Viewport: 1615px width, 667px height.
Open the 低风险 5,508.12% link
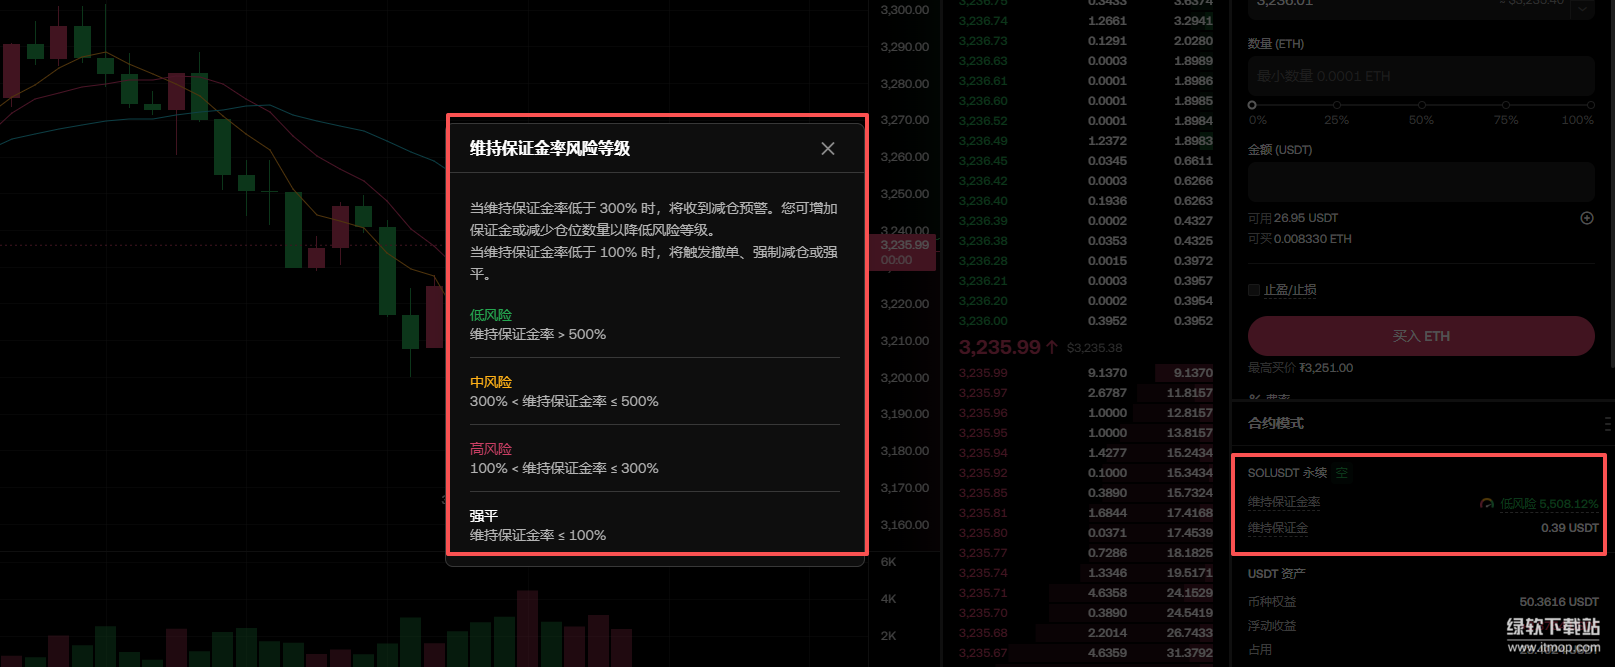1548,504
